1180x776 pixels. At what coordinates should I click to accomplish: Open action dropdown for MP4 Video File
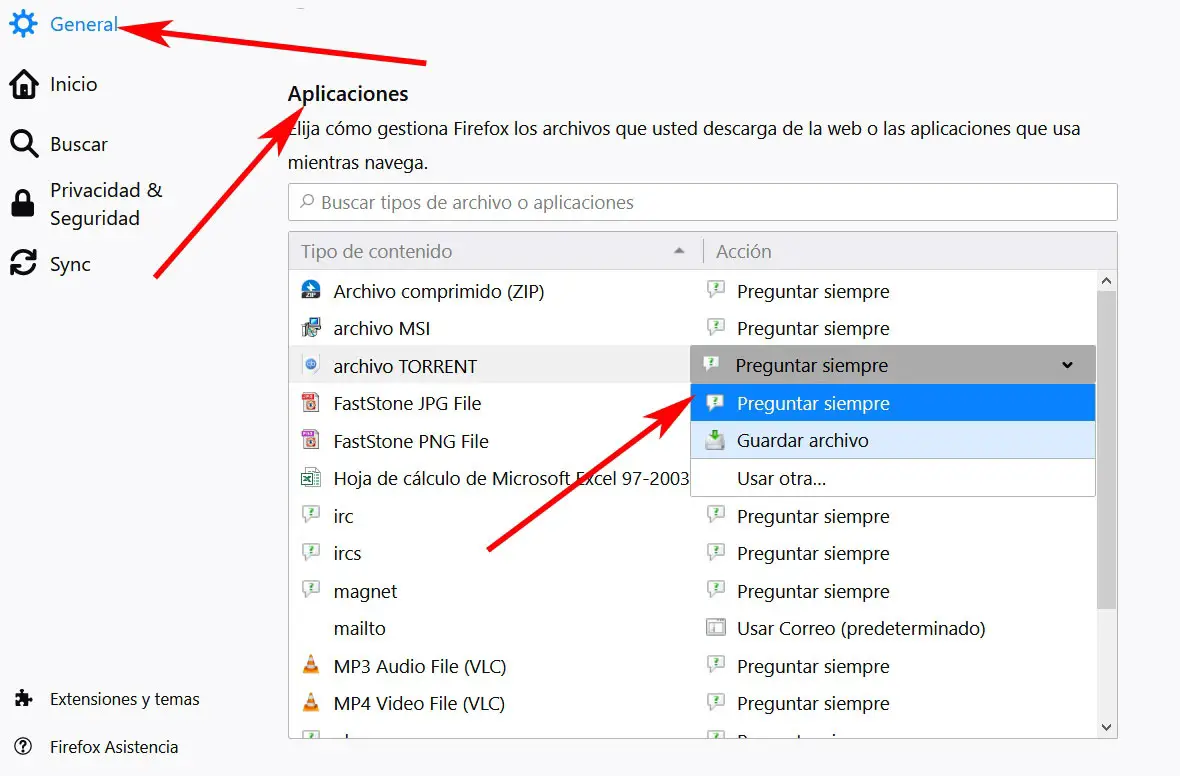coord(893,703)
